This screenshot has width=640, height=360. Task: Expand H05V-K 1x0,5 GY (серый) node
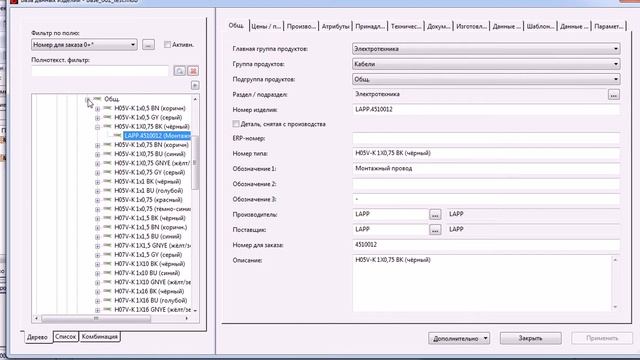(x=98, y=118)
